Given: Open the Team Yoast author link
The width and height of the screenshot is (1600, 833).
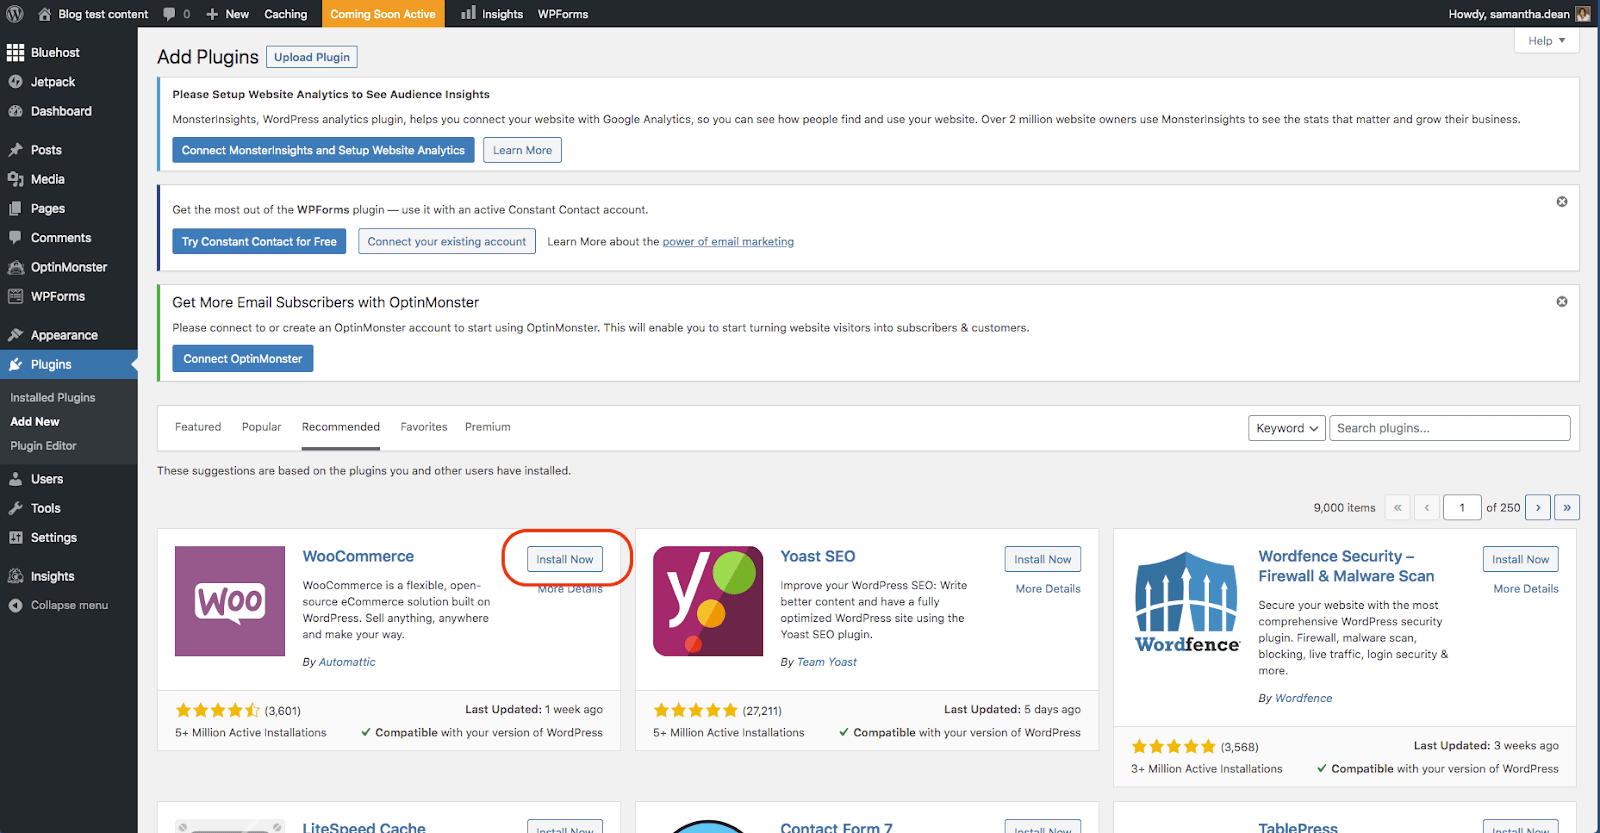Looking at the screenshot, I should pyautogui.click(x=827, y=662).
